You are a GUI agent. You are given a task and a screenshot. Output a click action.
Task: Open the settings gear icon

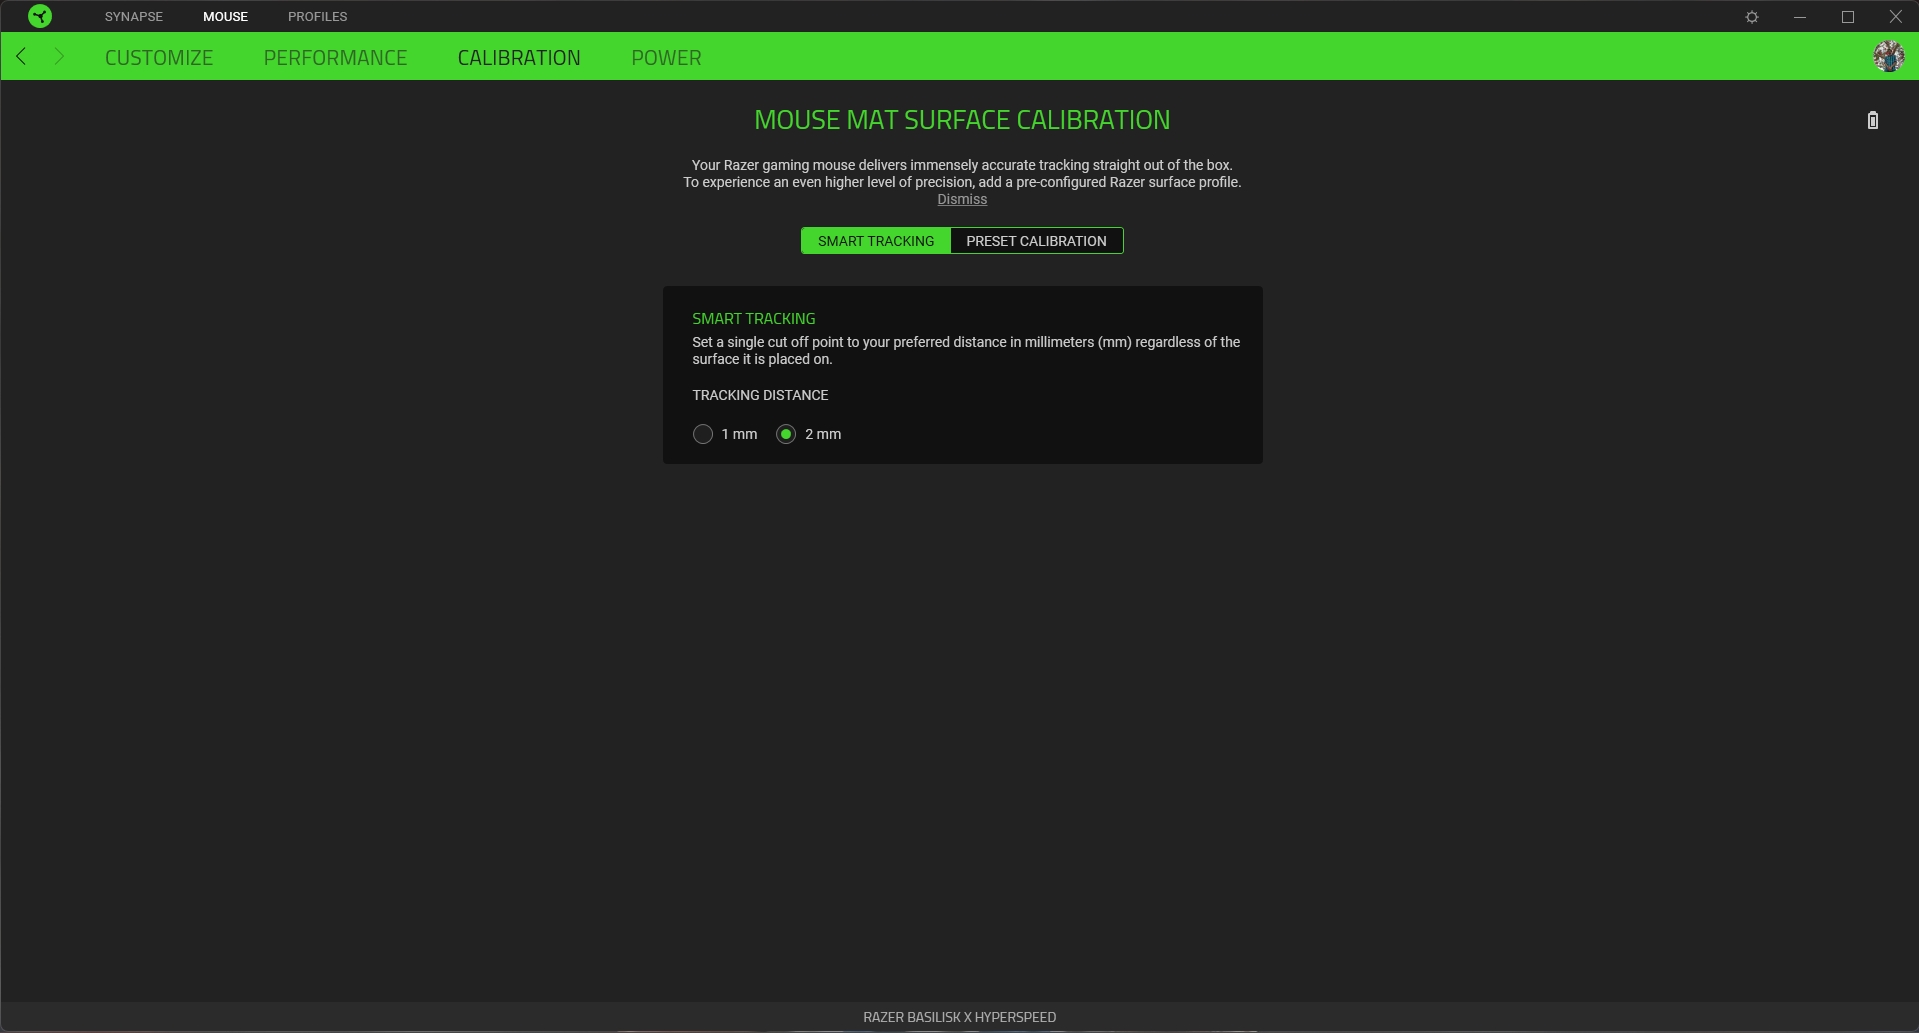click(x=1752, y=17)
